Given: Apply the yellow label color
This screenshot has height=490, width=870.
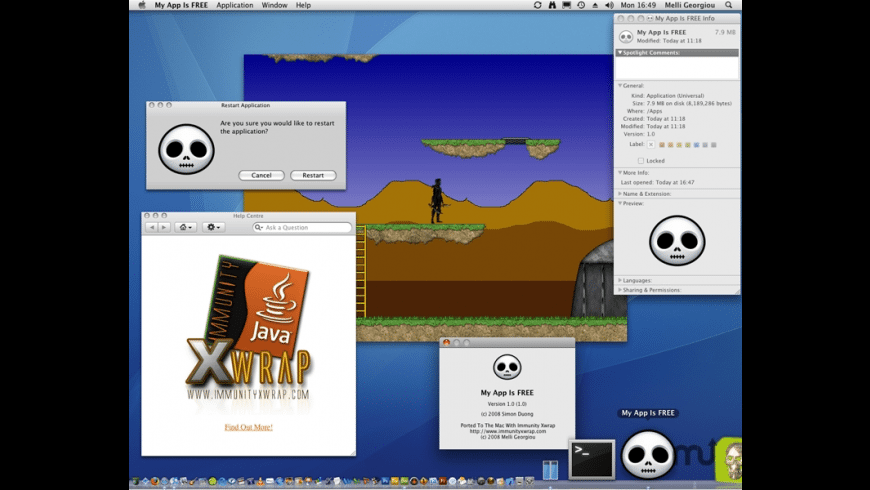Looking at the screenshot, I should click(x=679, y=145).
